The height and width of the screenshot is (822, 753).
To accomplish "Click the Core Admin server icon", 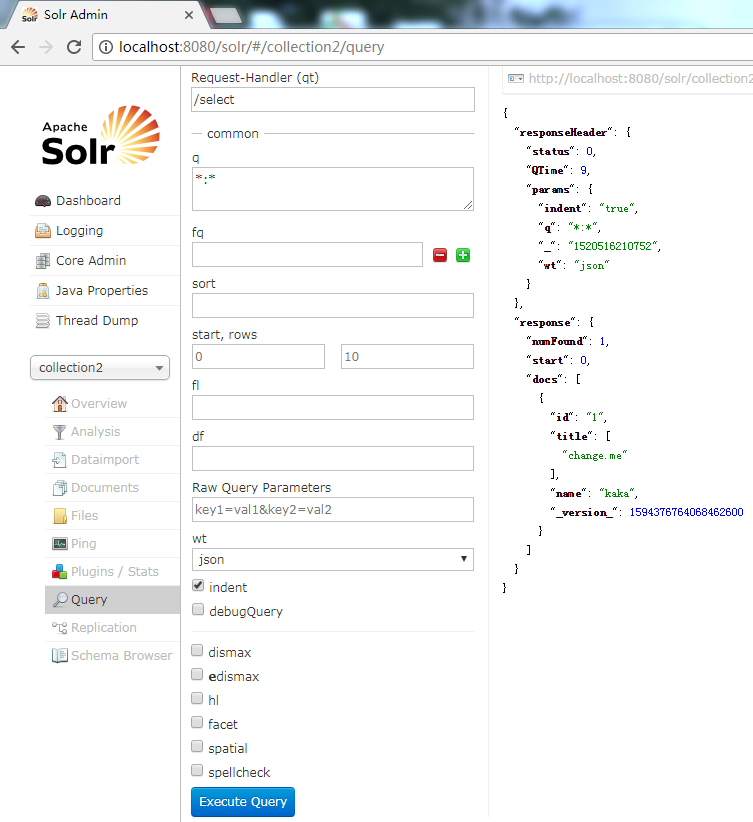I will point(42,261).
